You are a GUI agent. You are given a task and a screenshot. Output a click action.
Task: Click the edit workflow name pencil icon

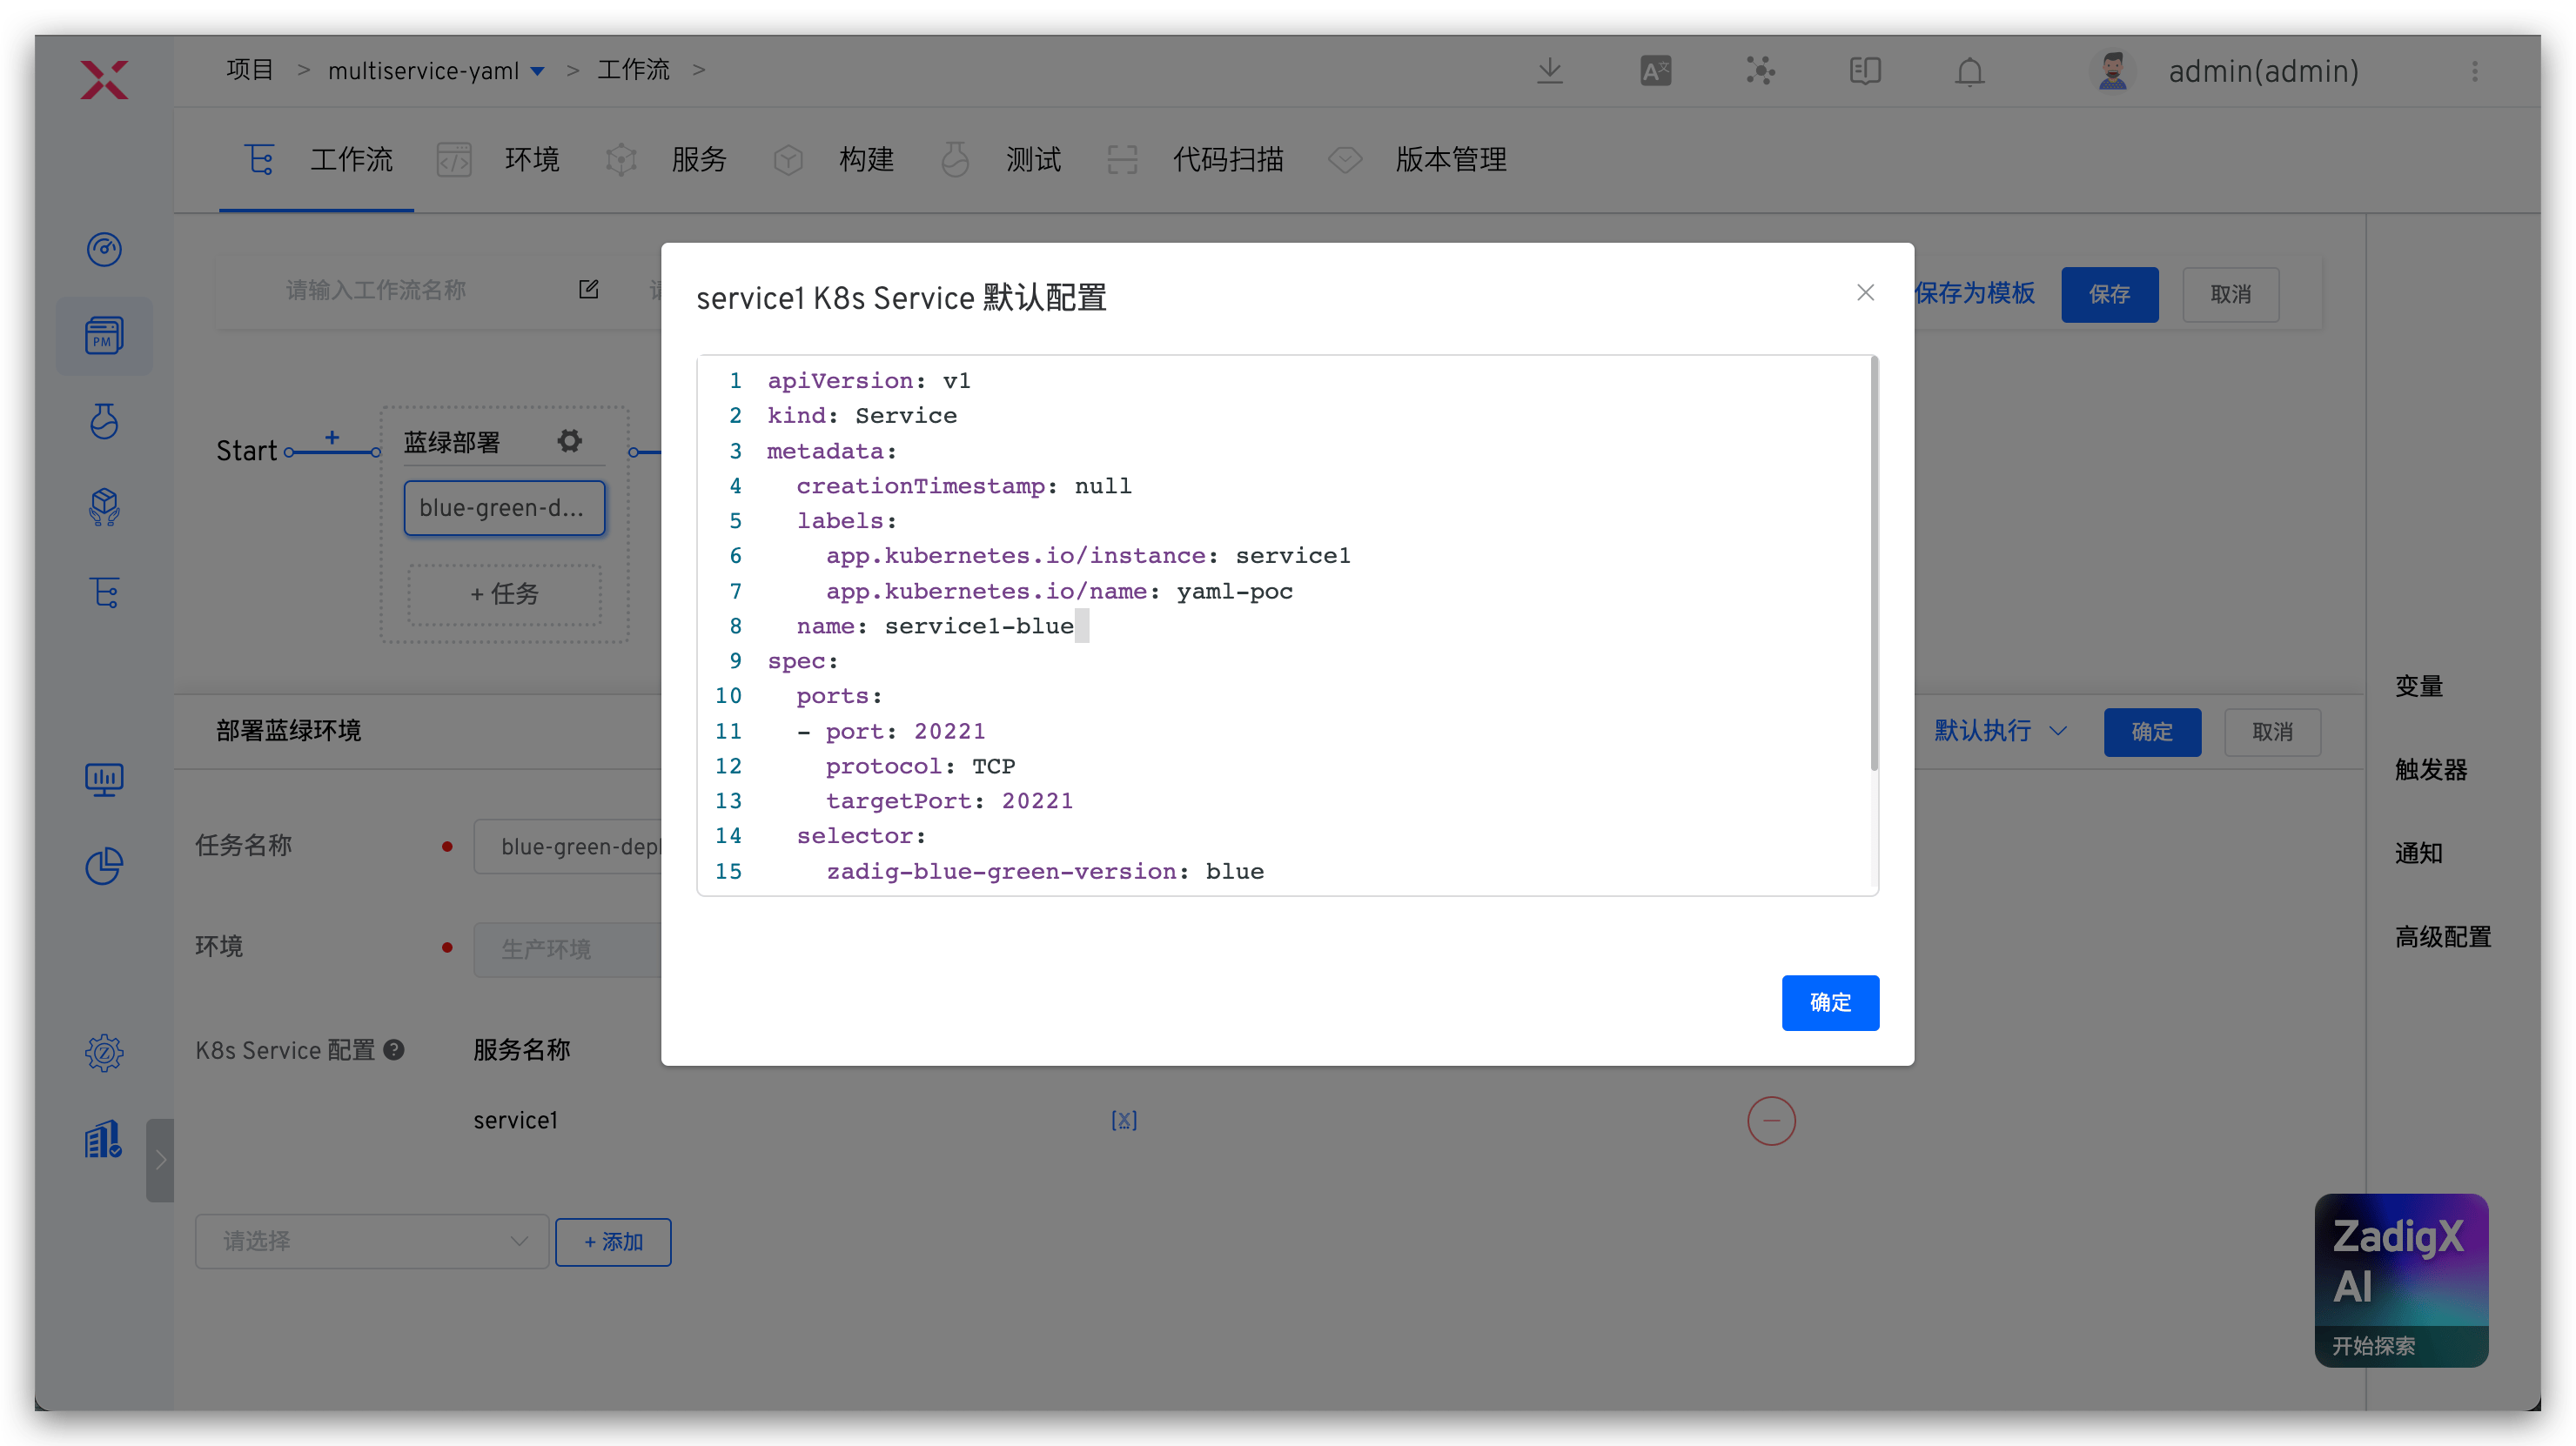(x=589, y=290)
